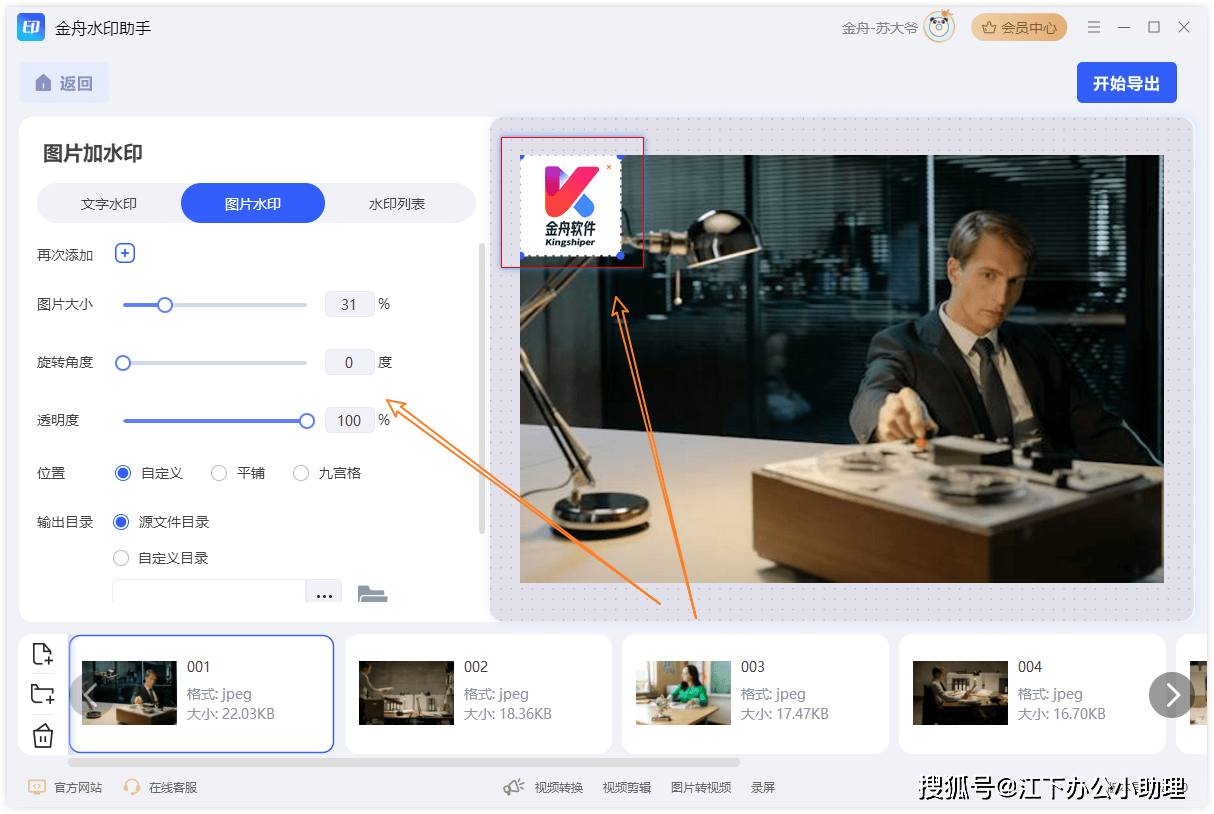The height and width of the screenshot is (814, 1214).
Task: Click the add folder icon
Action: (x=42, y=694)
